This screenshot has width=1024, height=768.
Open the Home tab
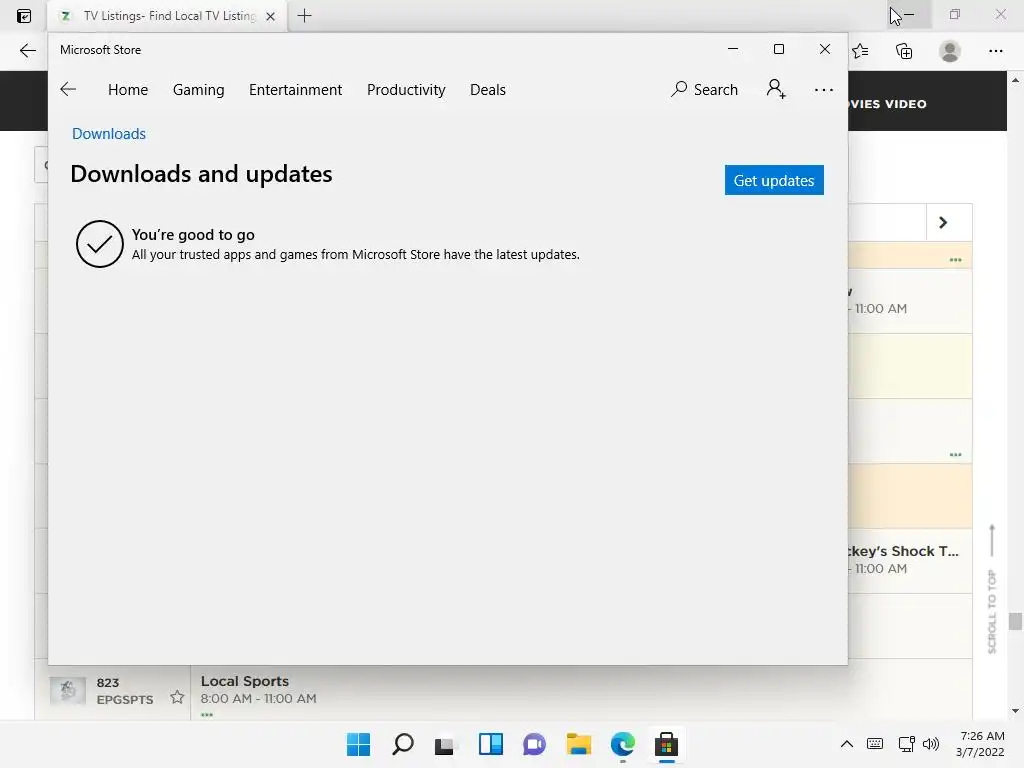pyautogui.click(x=128, y=89)
